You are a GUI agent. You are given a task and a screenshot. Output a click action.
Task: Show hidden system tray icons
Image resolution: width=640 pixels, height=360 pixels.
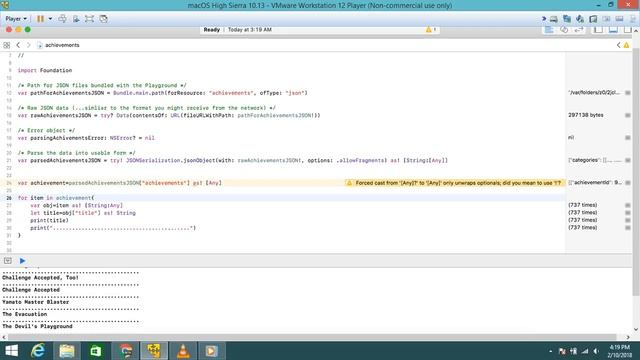coord(550,351)
